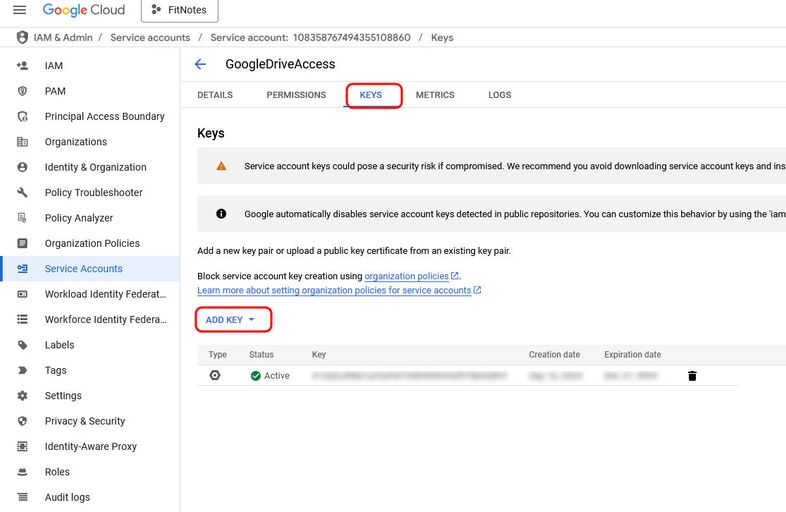This screenshot has width=786, height=512.
Task: Go to IAM & Admin breadcrumb
Action: tap(63, 38)
